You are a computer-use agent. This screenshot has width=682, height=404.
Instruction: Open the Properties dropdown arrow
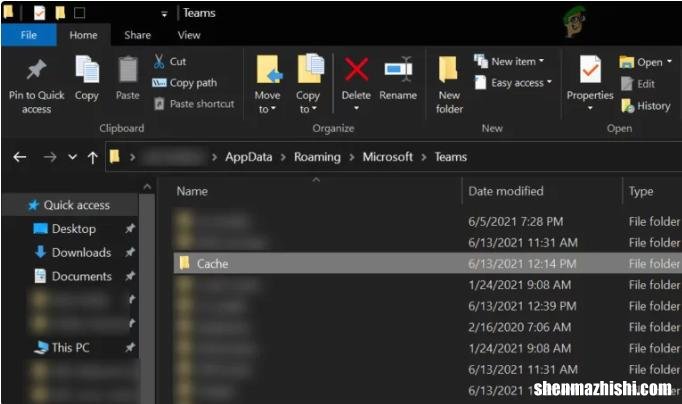(x=590, y=108)
